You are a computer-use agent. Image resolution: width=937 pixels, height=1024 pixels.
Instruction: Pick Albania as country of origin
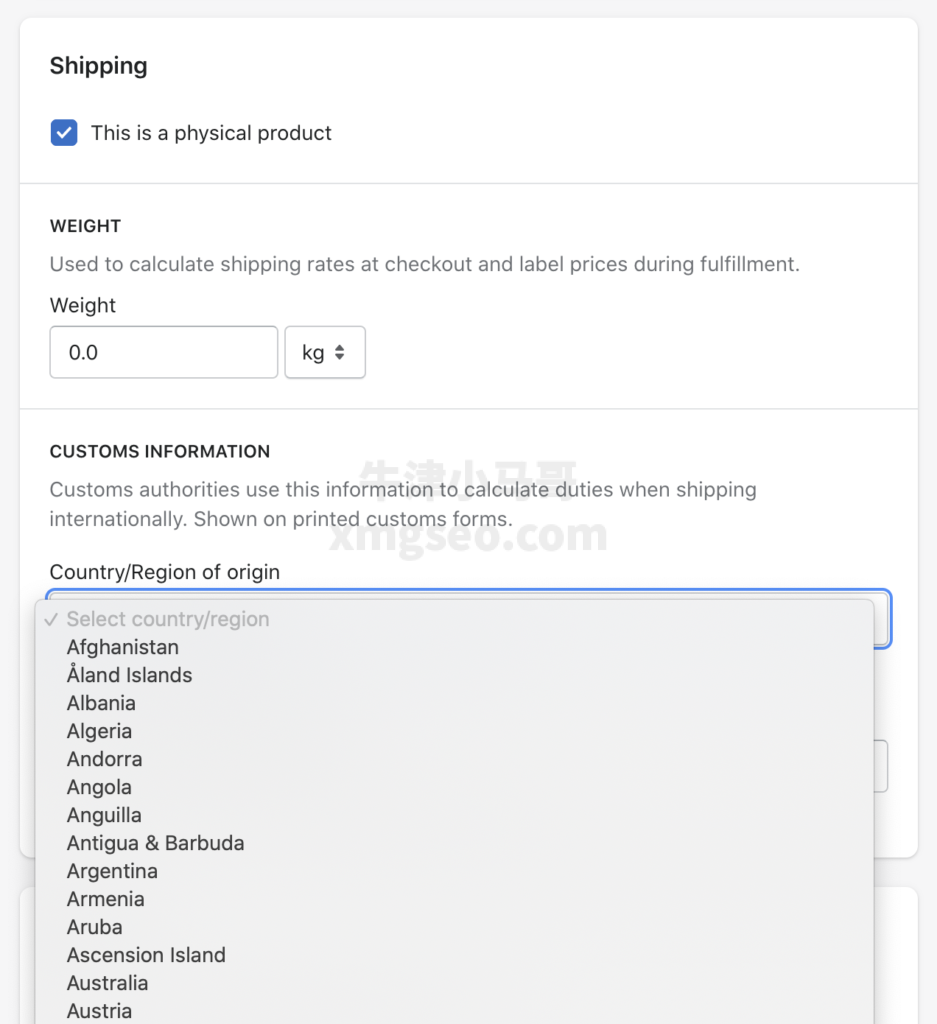tap(454, 703)
